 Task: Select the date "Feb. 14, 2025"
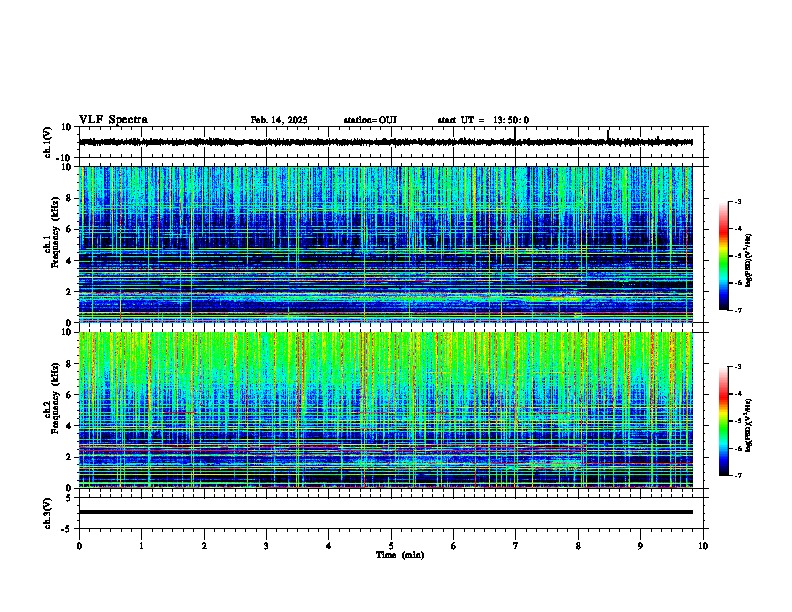pyautogui.click(x=279, y=120)
